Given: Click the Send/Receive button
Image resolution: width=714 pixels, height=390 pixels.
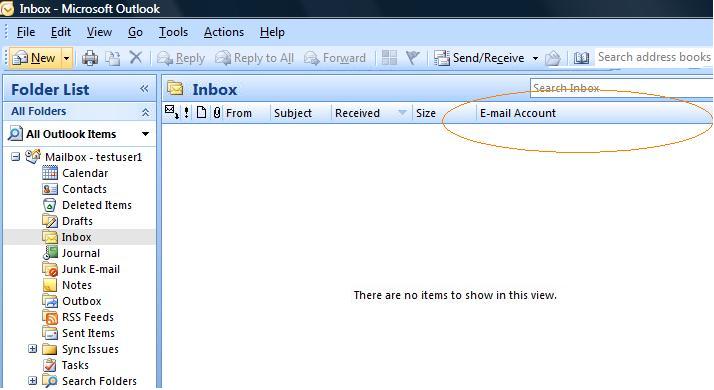Looking at the screenshot, I should [x=479, y=58].
